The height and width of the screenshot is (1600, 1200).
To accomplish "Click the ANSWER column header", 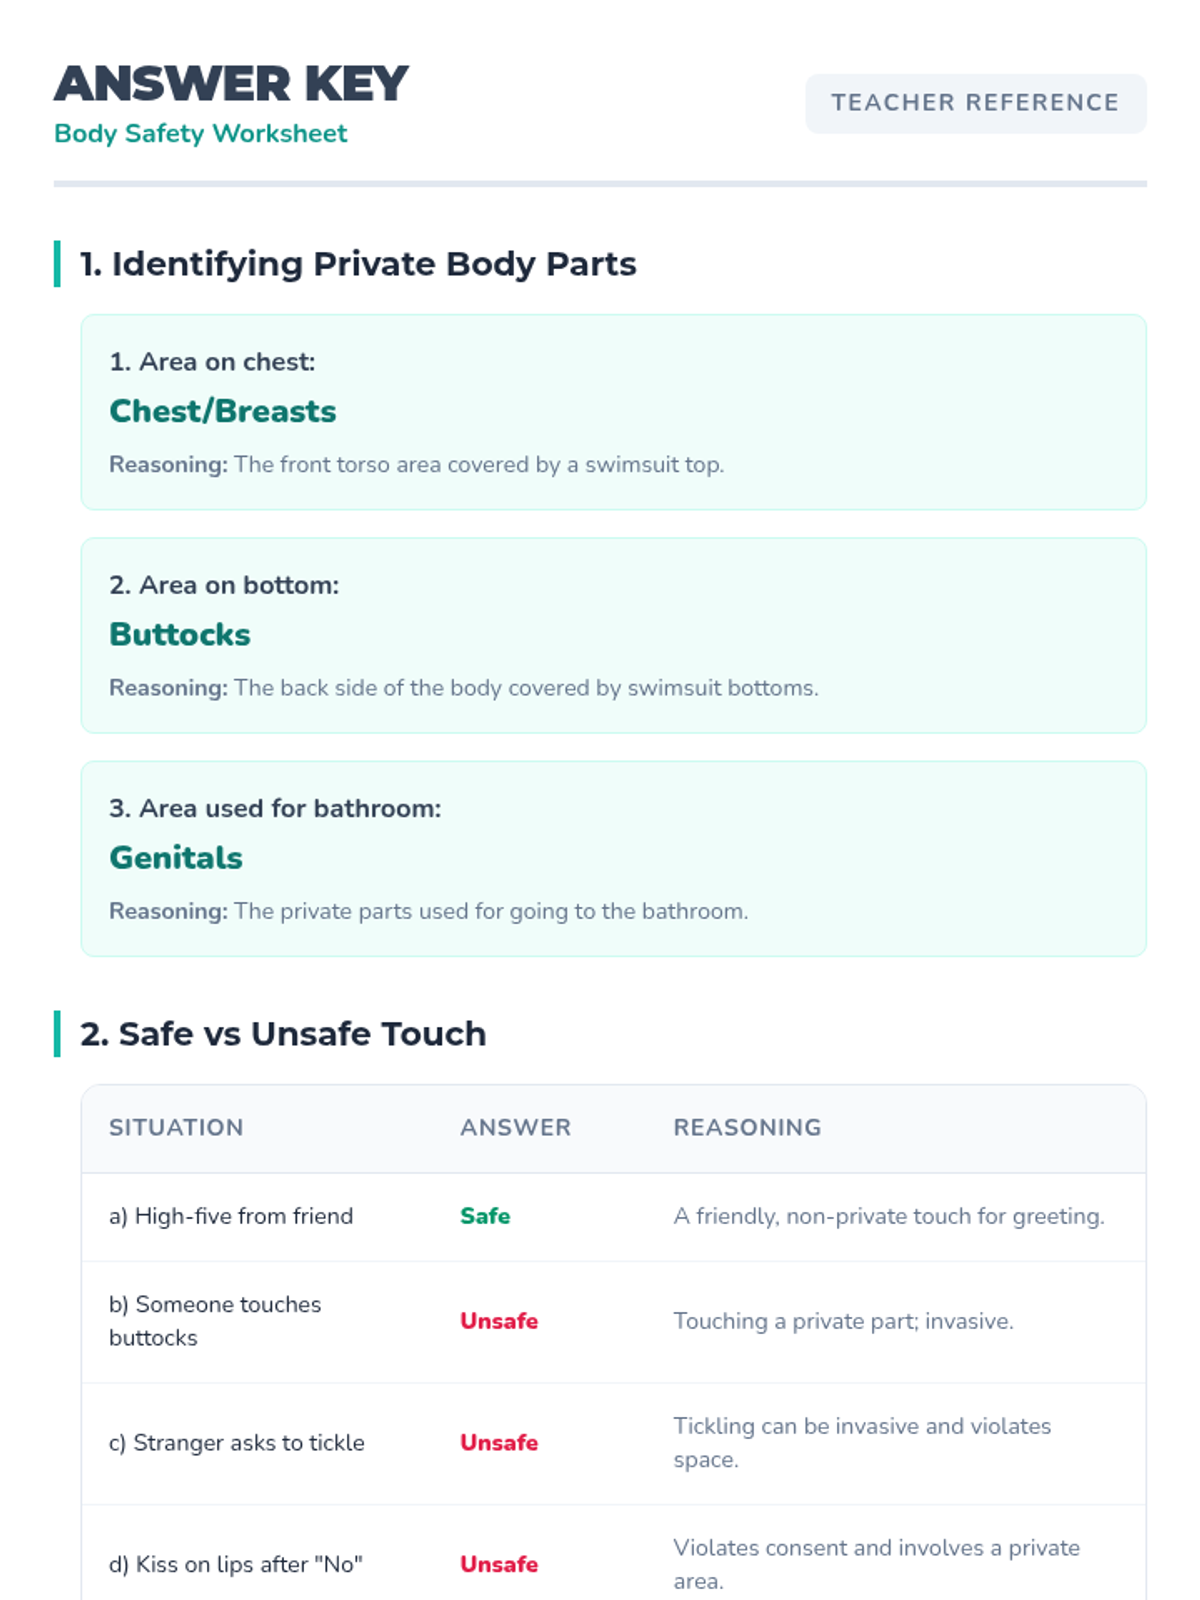I will point(515,1127).
